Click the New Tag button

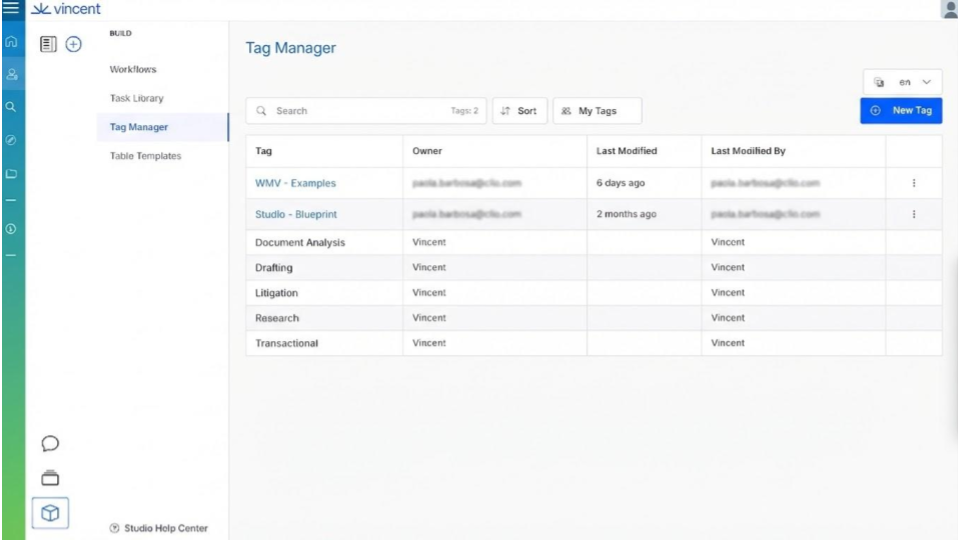pos(901,111)
